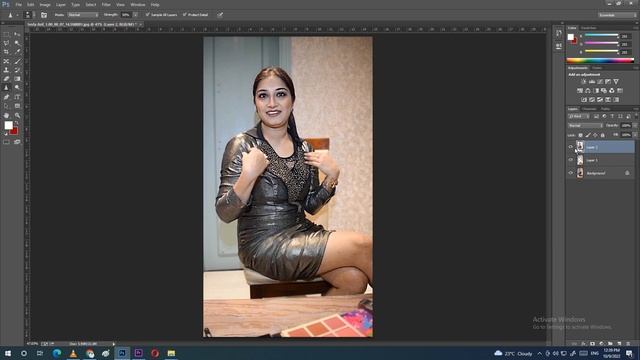Select the Eraser tool
Viewport: 640px width, 360px height.
point(7,79)
